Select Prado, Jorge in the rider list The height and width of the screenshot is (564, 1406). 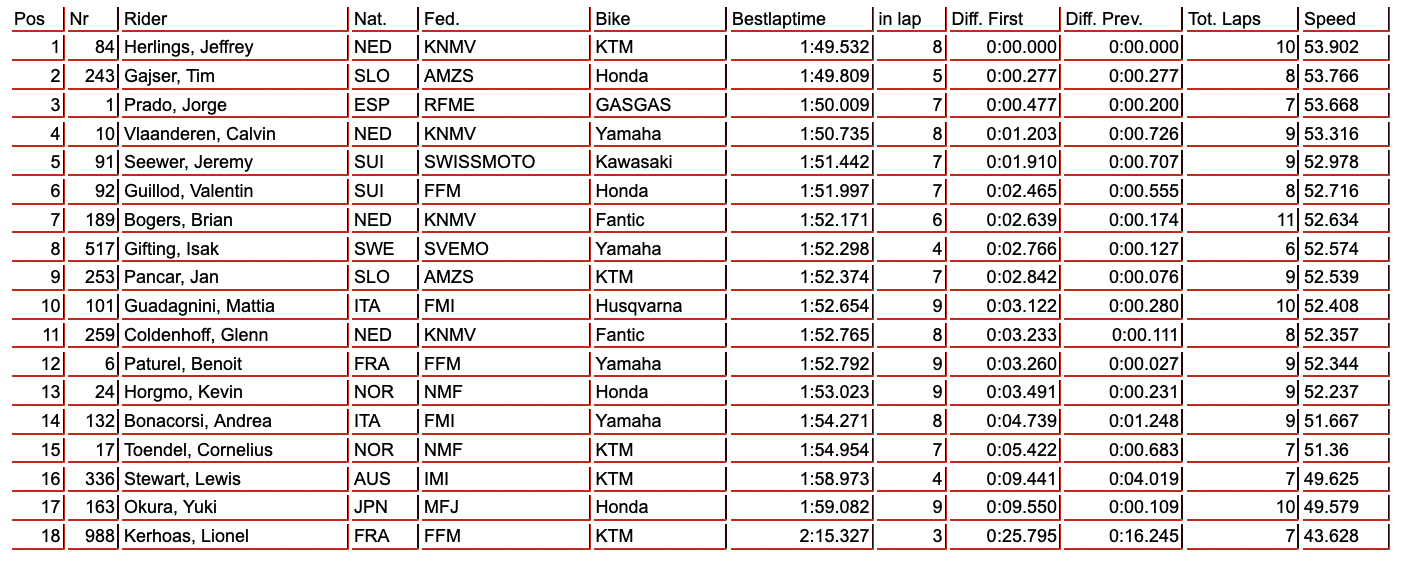click(x=175, y=105)
